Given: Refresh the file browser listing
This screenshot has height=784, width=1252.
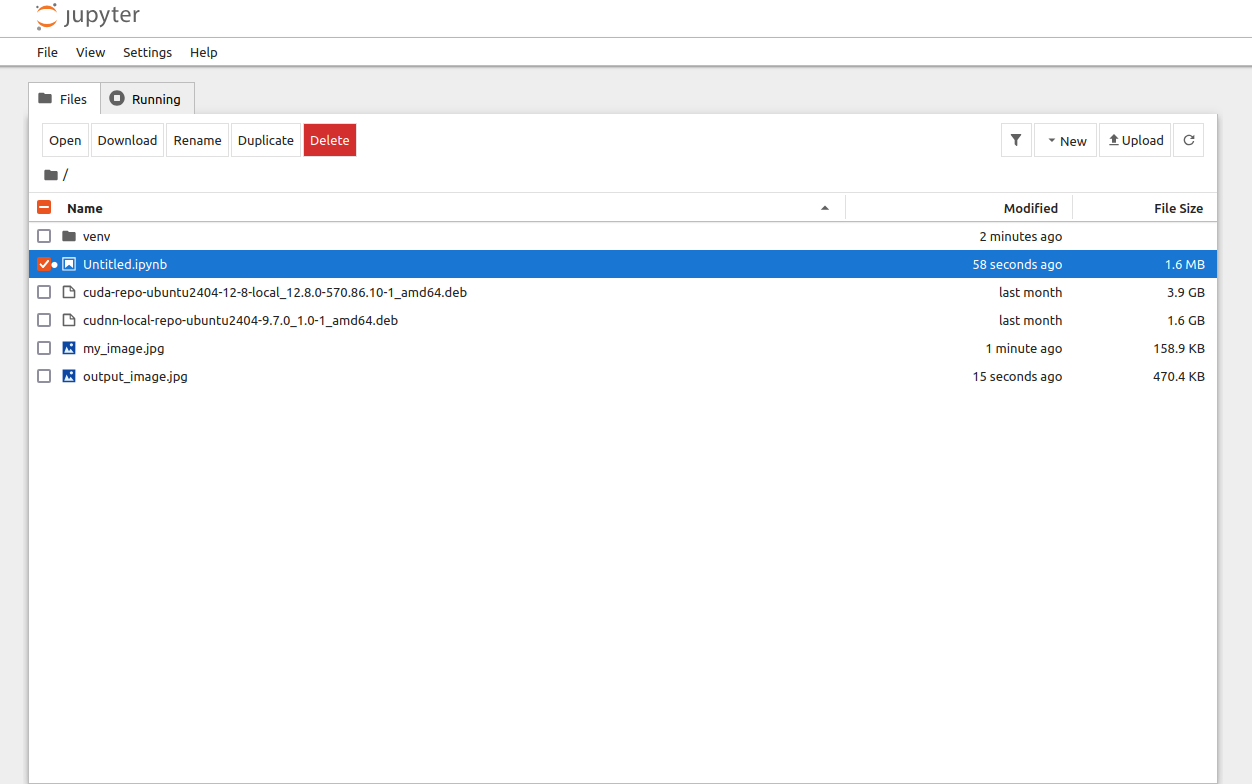Looking at the screenshot, I should [x=1189, y=140].
